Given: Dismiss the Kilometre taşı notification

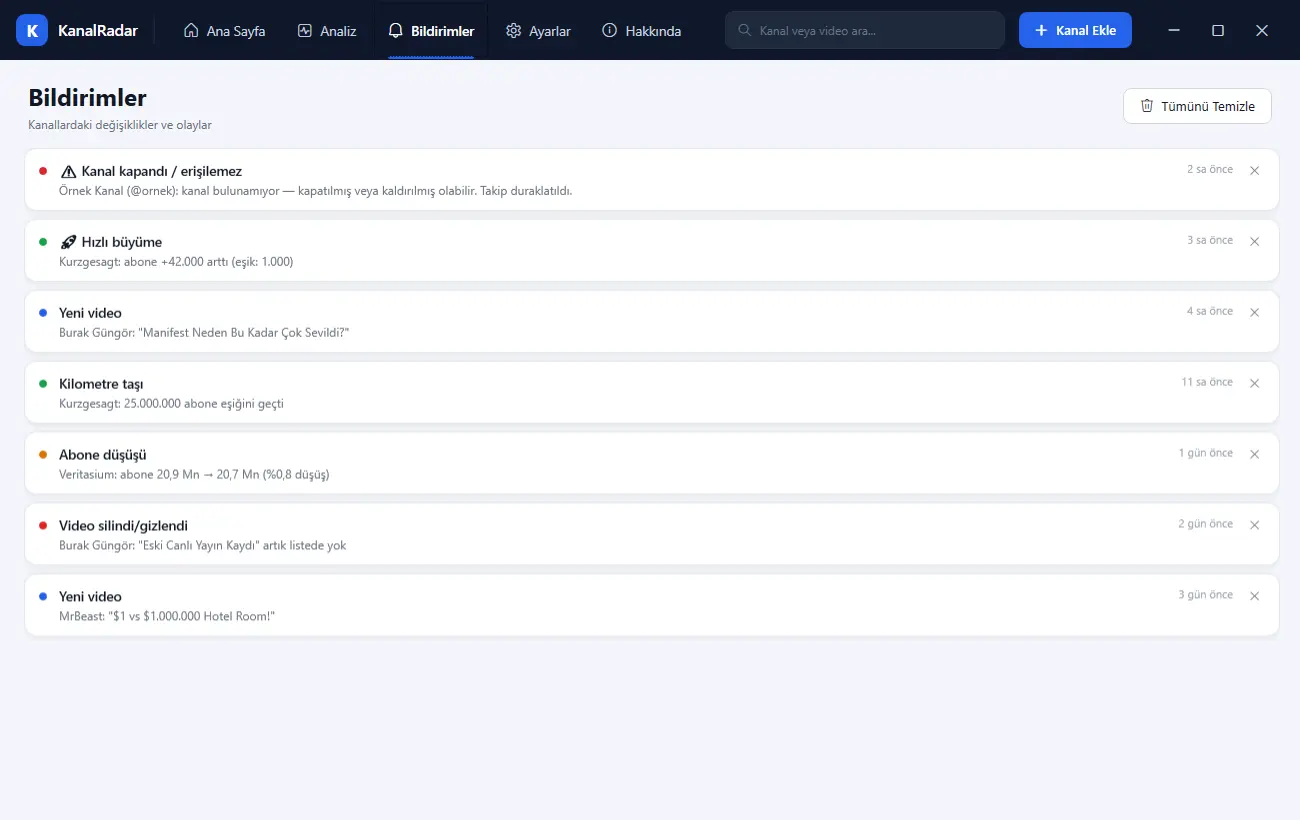Looking at the screenshot, I should click(1255, 384).
